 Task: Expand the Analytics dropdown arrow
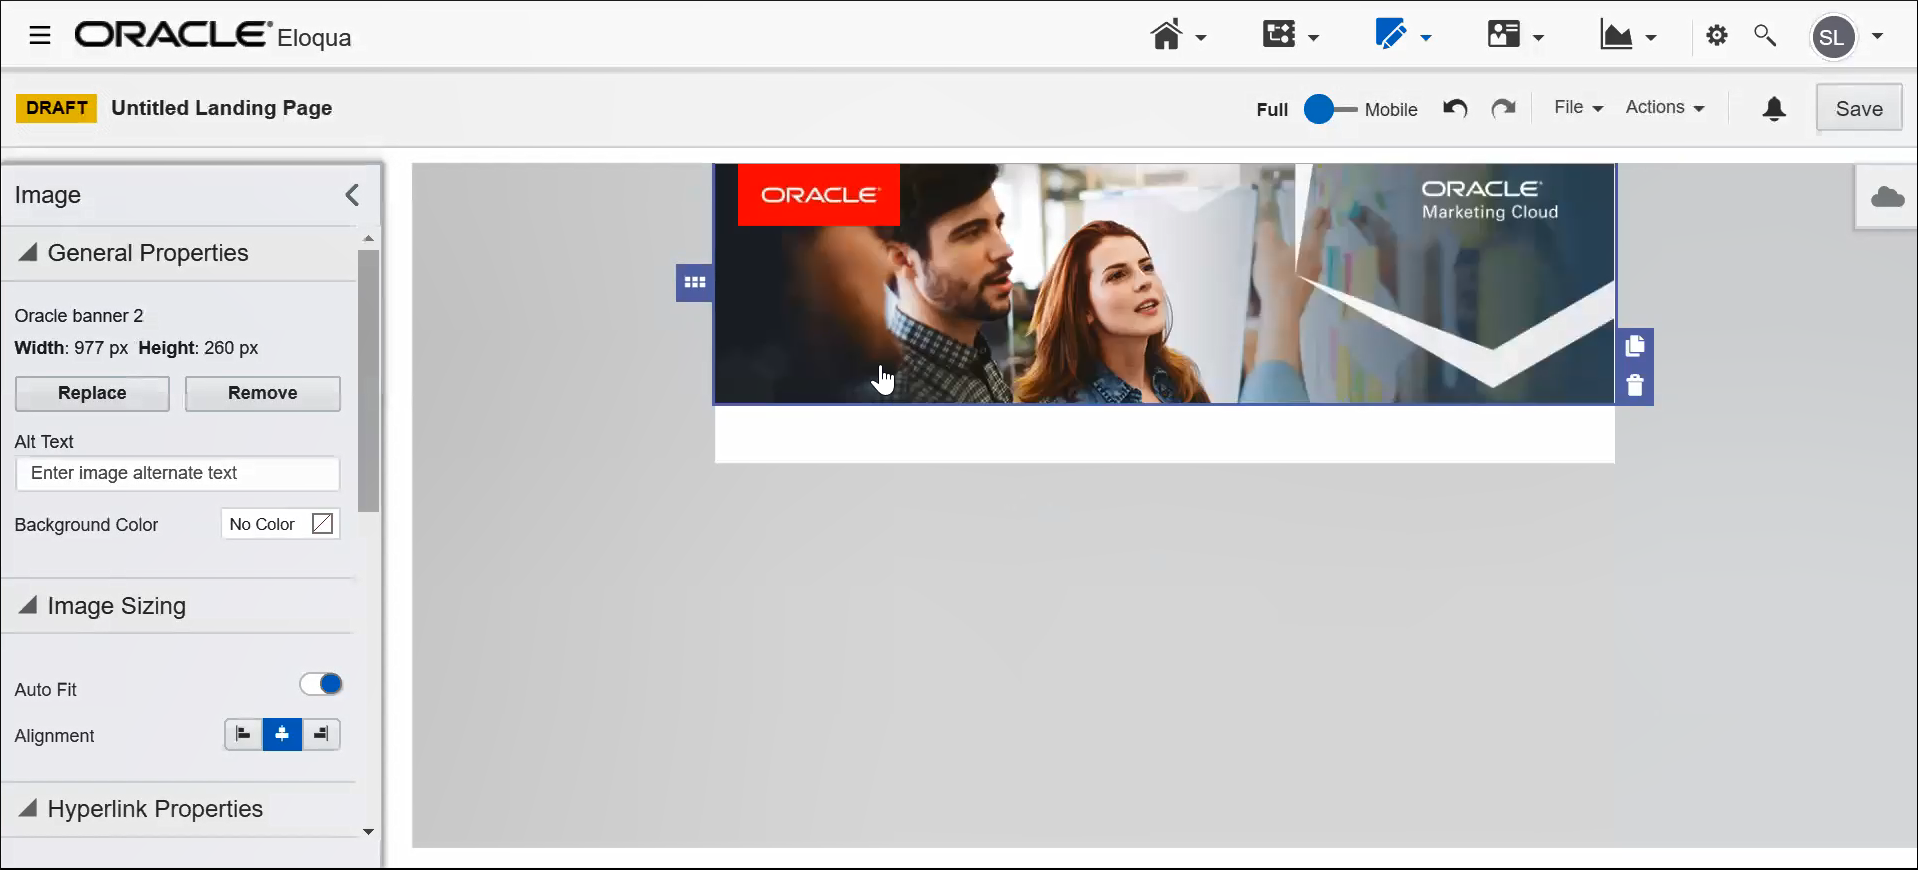1651,38
